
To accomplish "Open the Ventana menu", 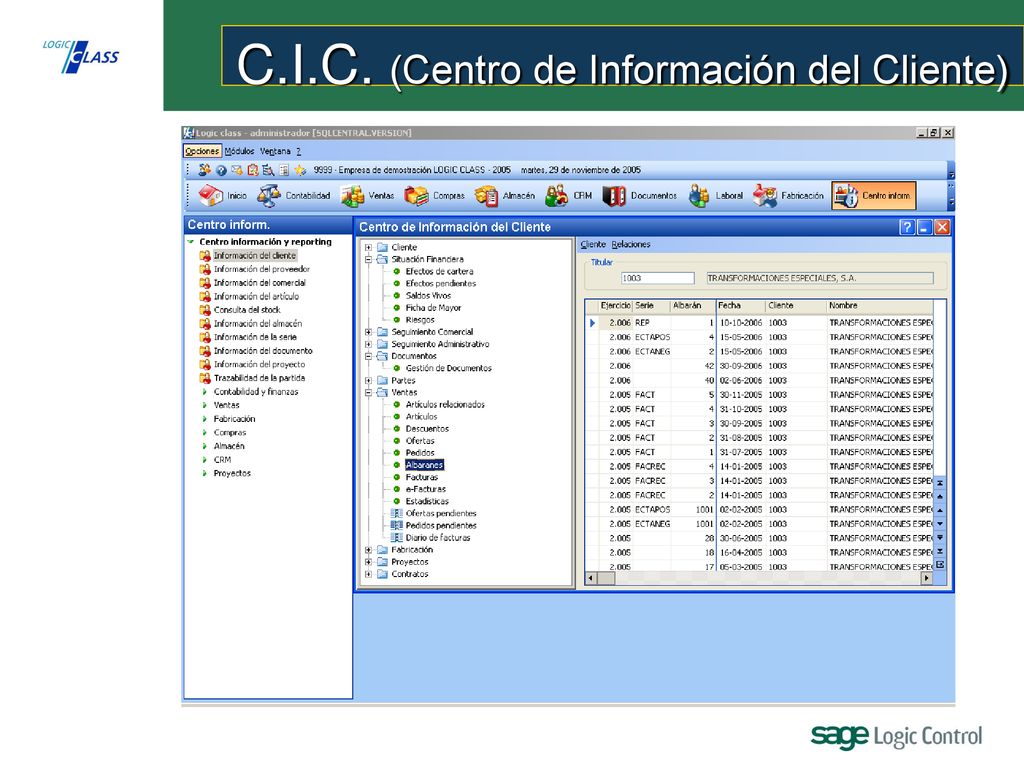I will click(x=275, y=151).
